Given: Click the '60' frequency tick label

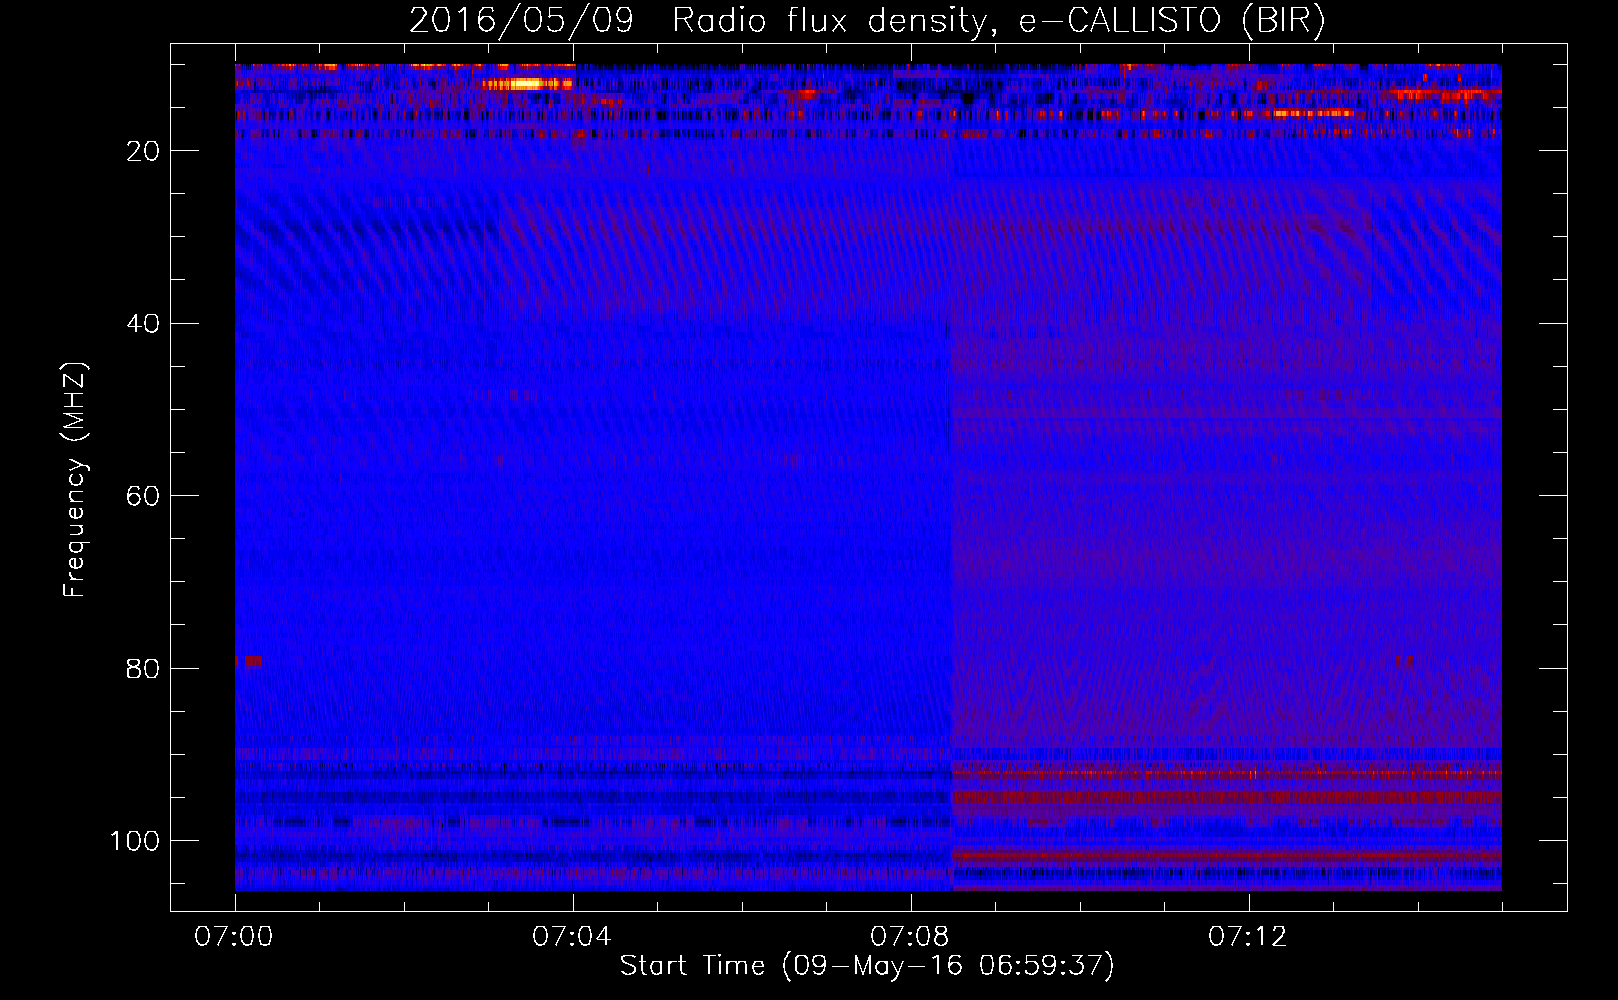Looking at the screenshot, I should [x=143, y=496].
